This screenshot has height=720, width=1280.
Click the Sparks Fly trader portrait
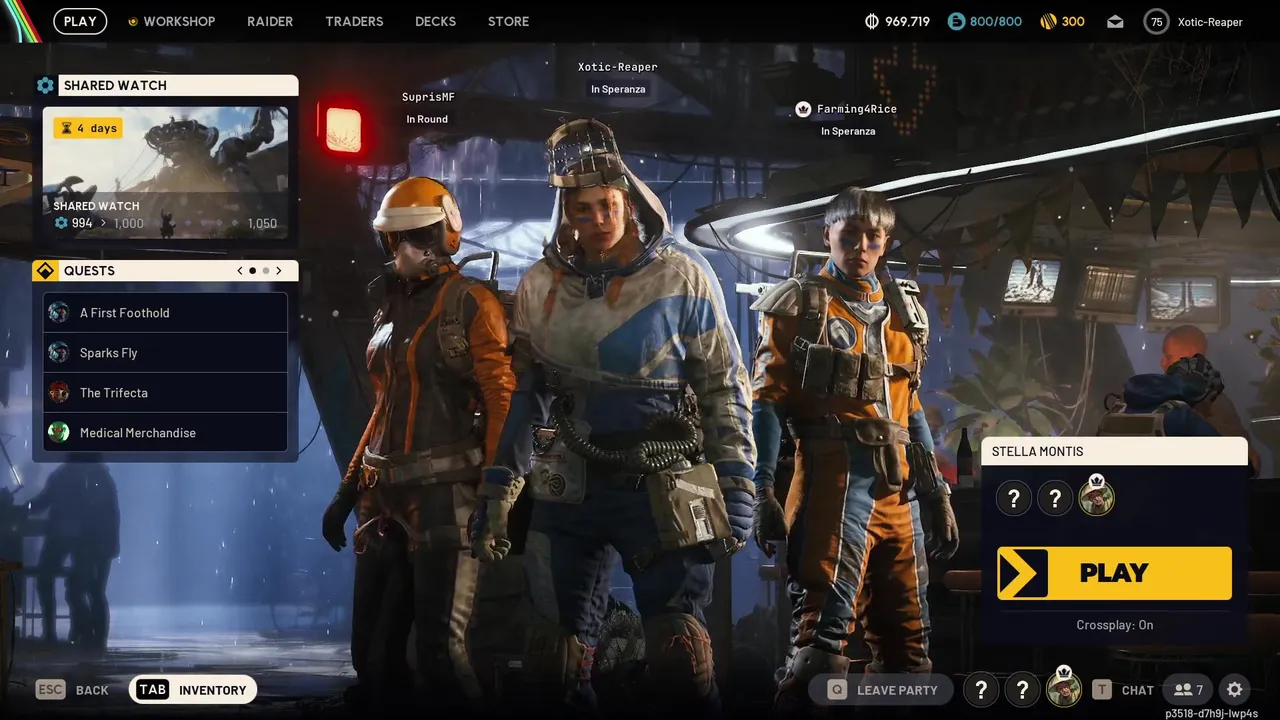tap(59, 353)
